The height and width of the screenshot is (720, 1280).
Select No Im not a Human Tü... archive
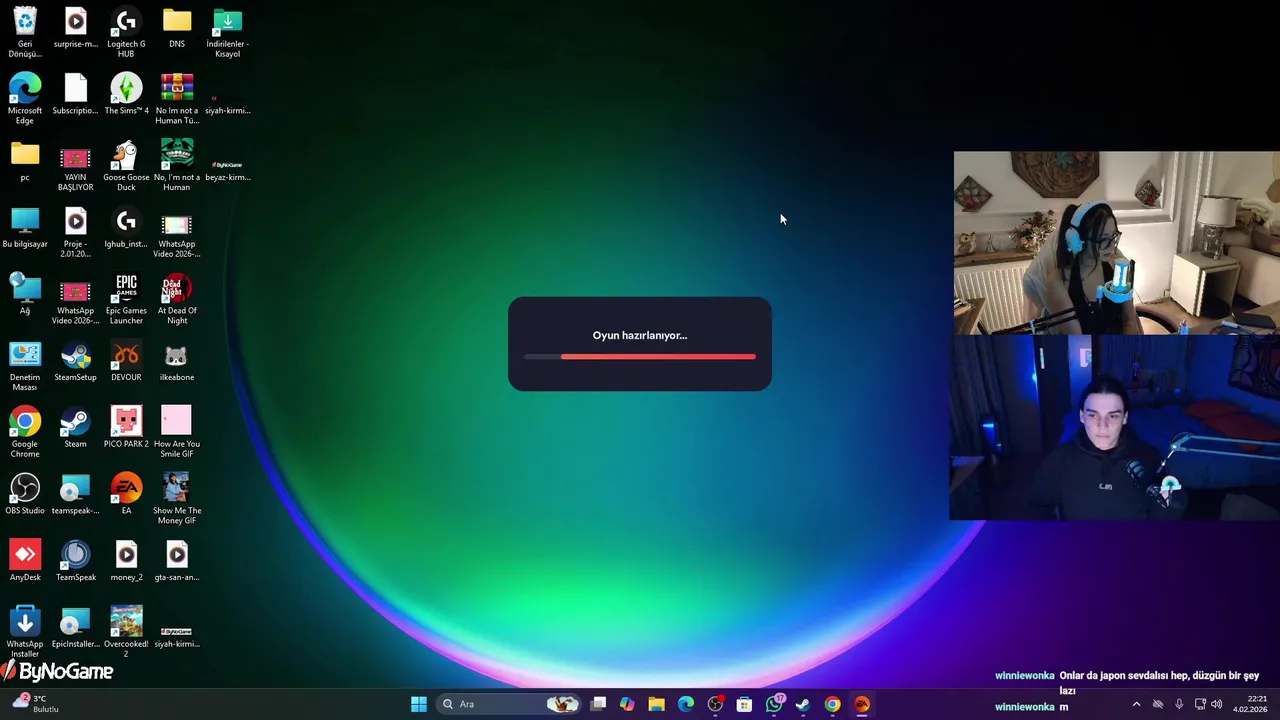(177, 99)
